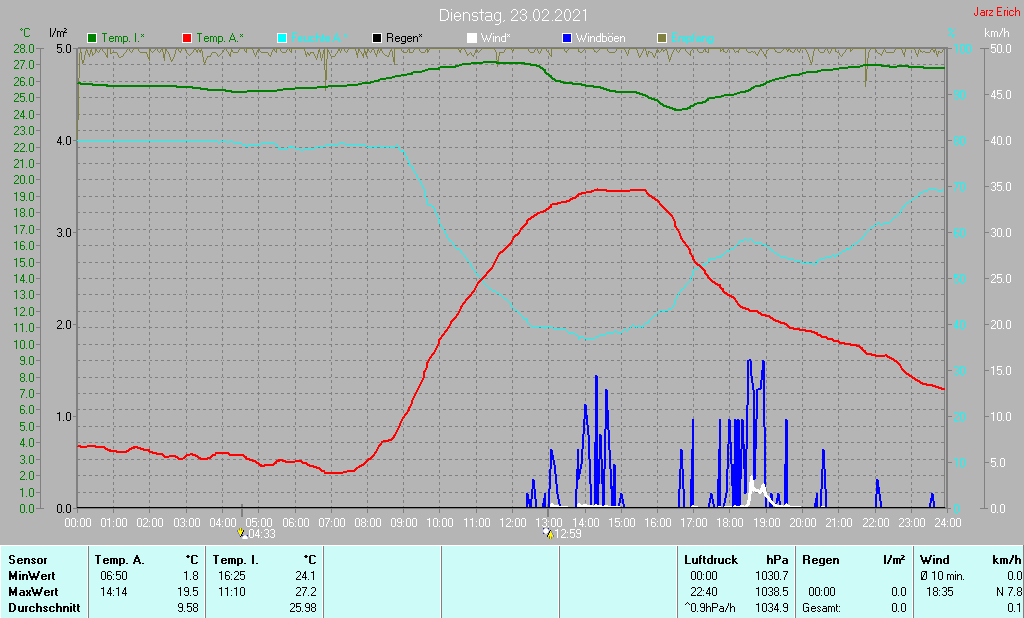Click the 06:50 minimum time cell
The width and height of the screenshot is (1024, 618).
click(114, 576)
